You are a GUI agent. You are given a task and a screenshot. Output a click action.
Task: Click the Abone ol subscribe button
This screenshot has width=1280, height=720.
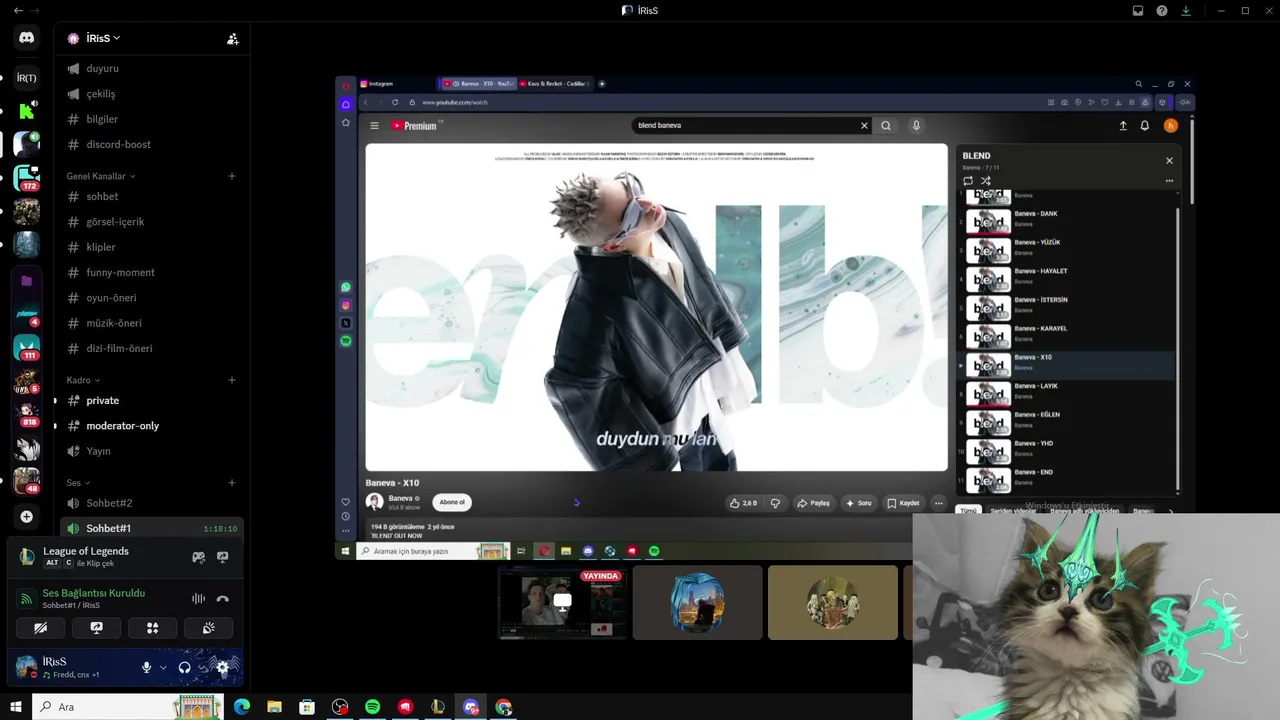point(452,502)
